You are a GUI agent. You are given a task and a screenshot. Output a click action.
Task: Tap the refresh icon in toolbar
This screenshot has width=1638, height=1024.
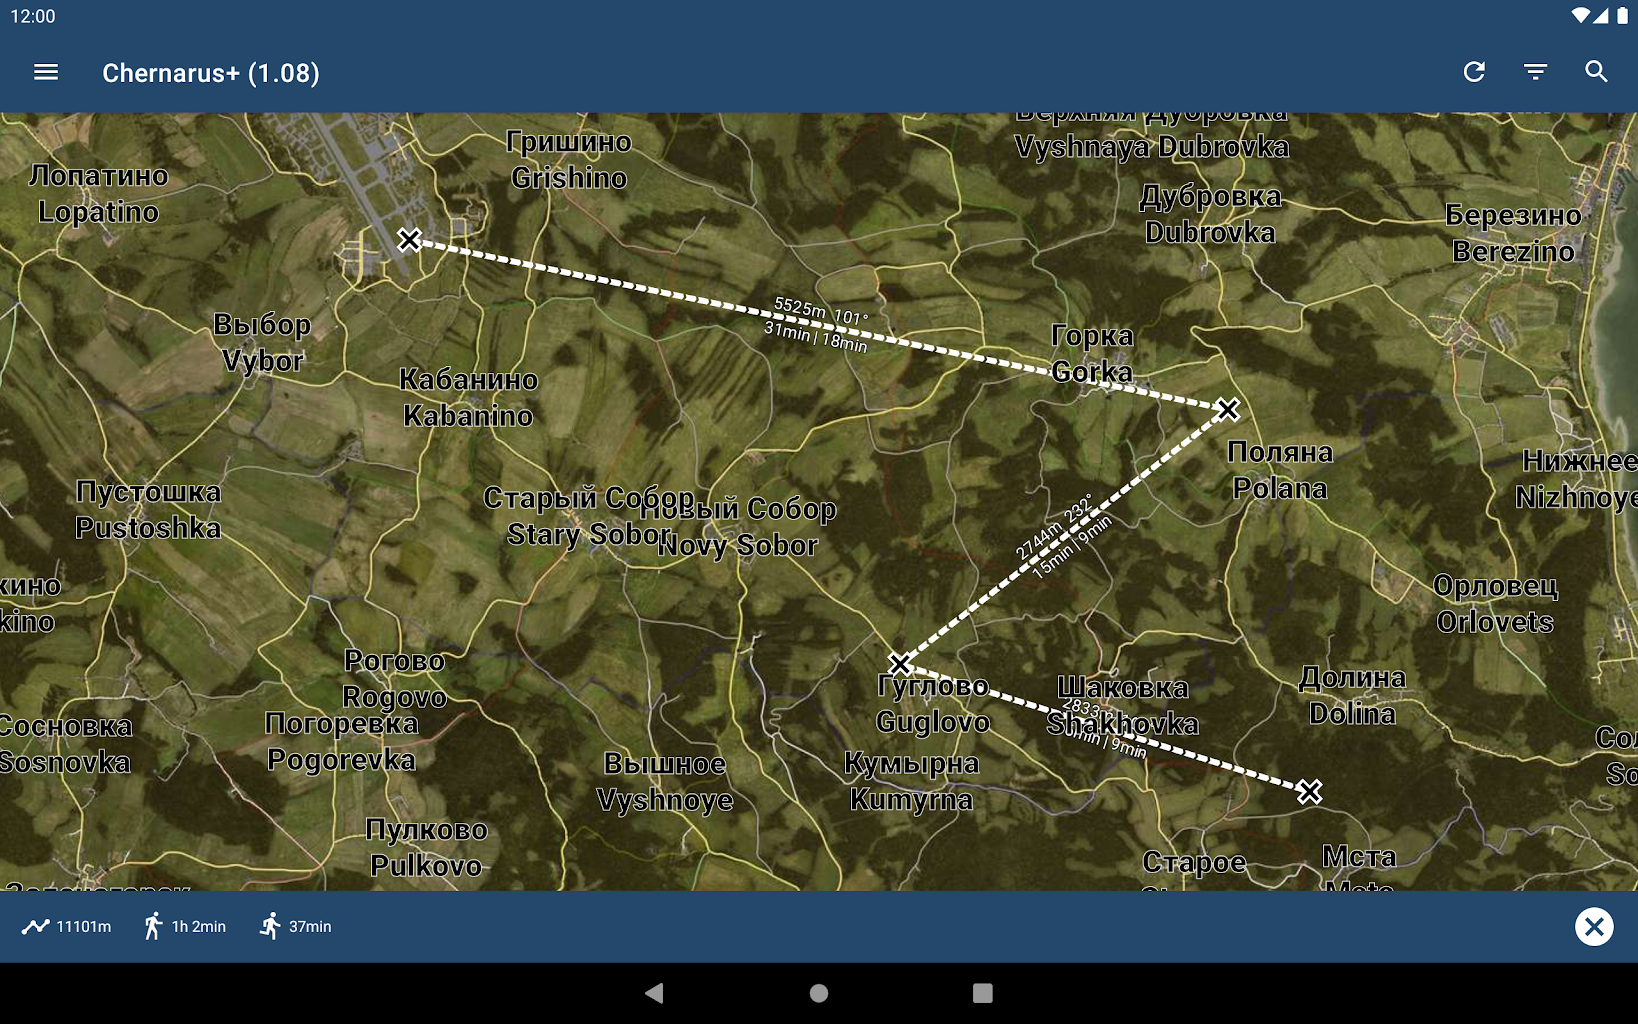(1474, 72)
